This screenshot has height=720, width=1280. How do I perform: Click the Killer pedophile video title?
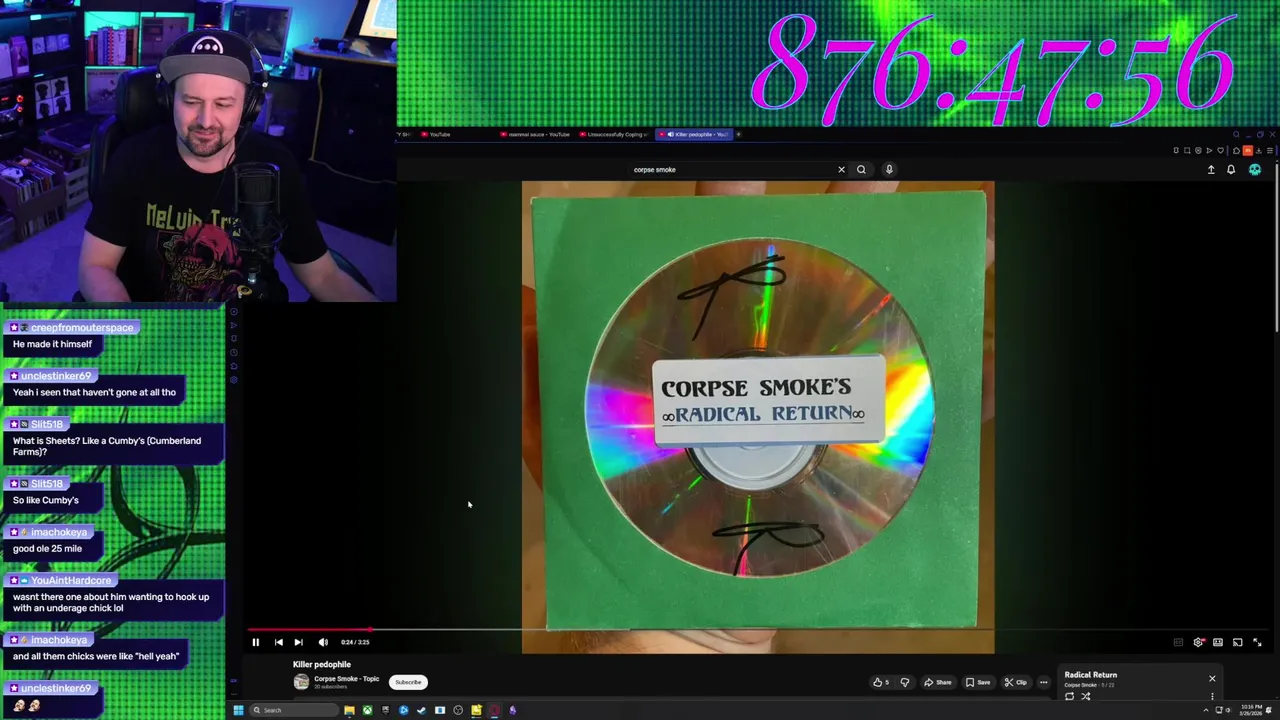[322, 664]
